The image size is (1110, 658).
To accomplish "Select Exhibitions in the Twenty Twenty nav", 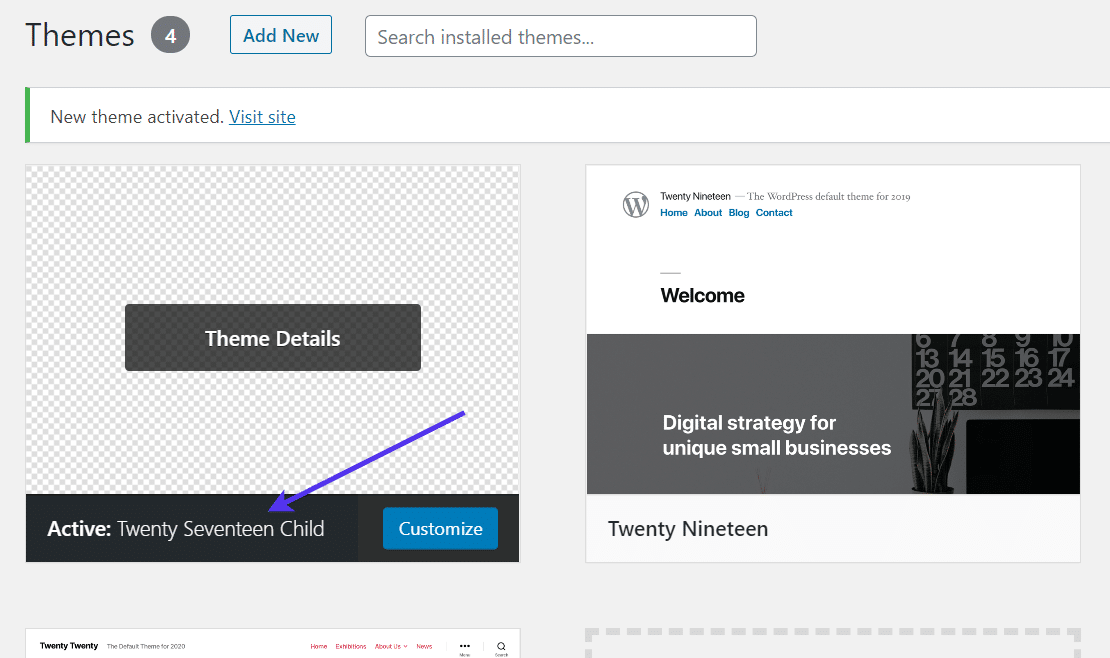I will 352,646.
